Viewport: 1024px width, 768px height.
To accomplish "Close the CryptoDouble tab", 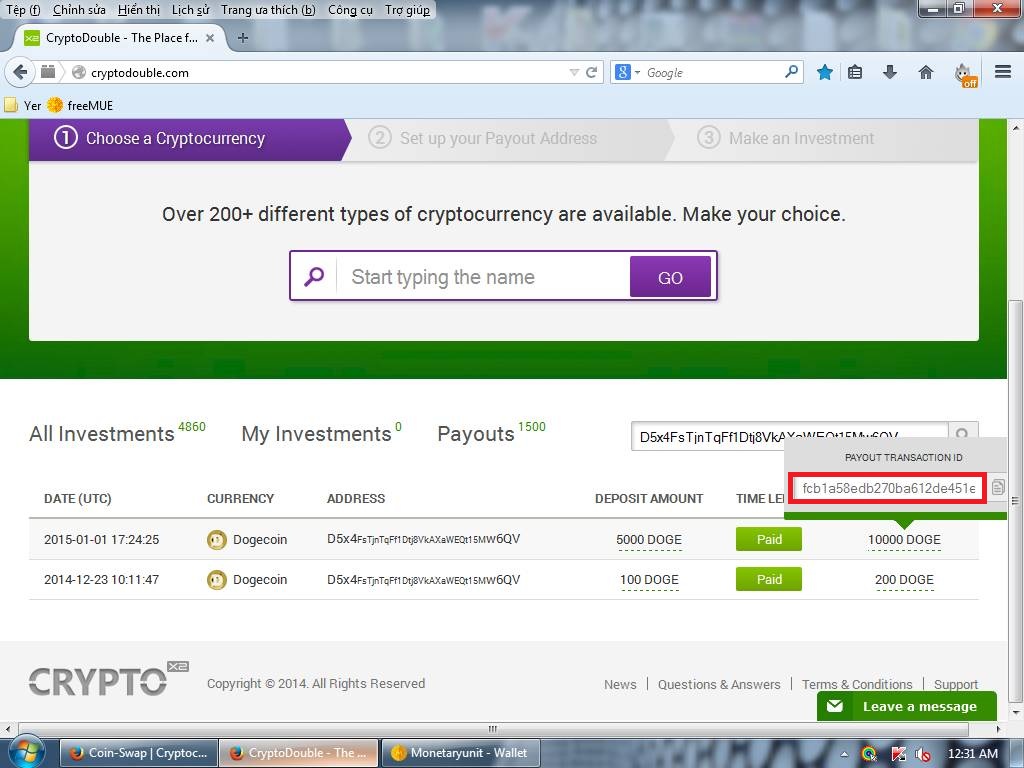I will [210, 38].
